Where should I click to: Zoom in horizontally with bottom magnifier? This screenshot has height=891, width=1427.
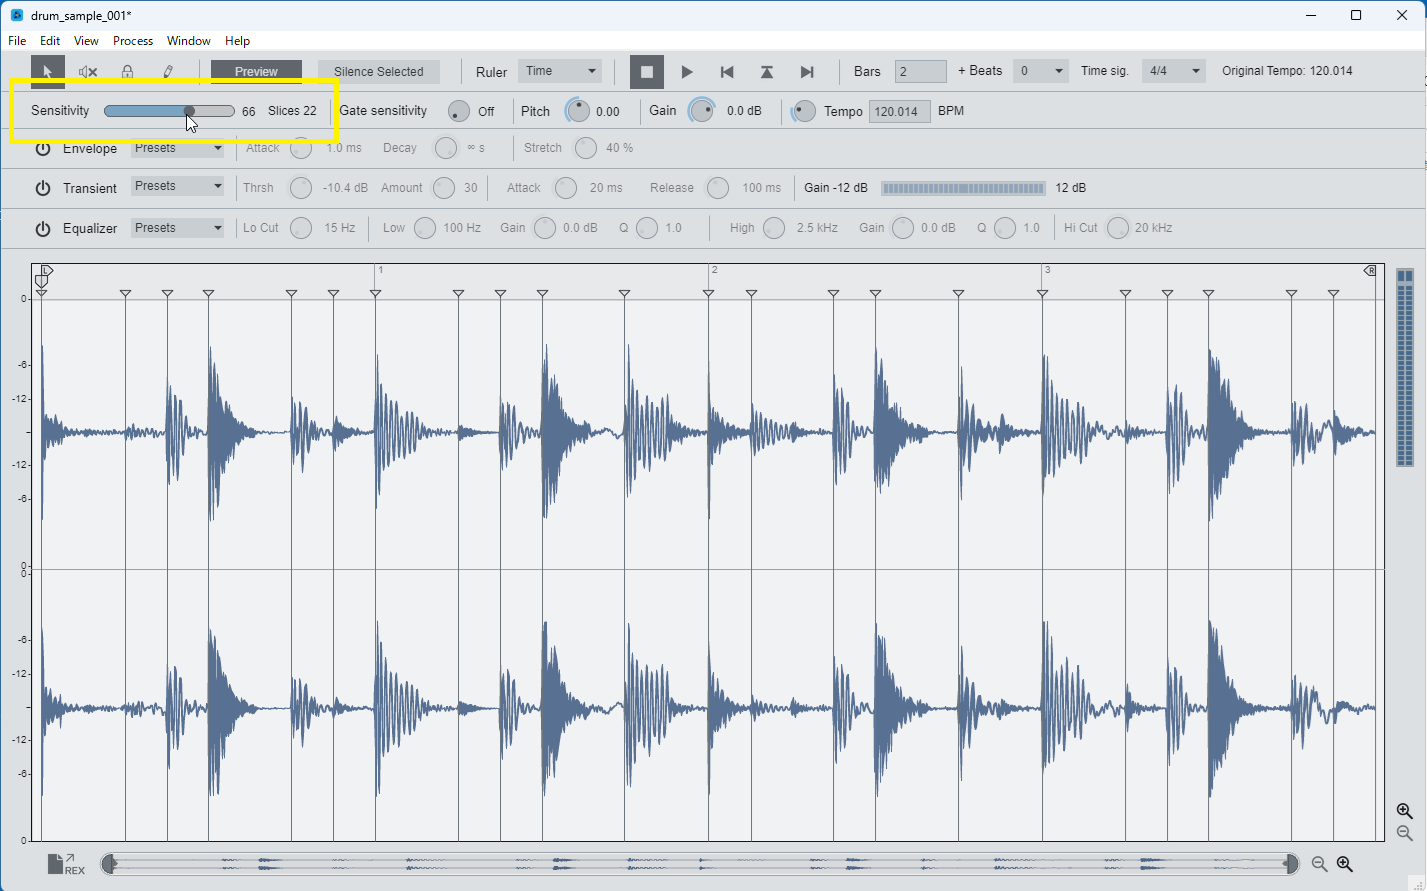1345,864
